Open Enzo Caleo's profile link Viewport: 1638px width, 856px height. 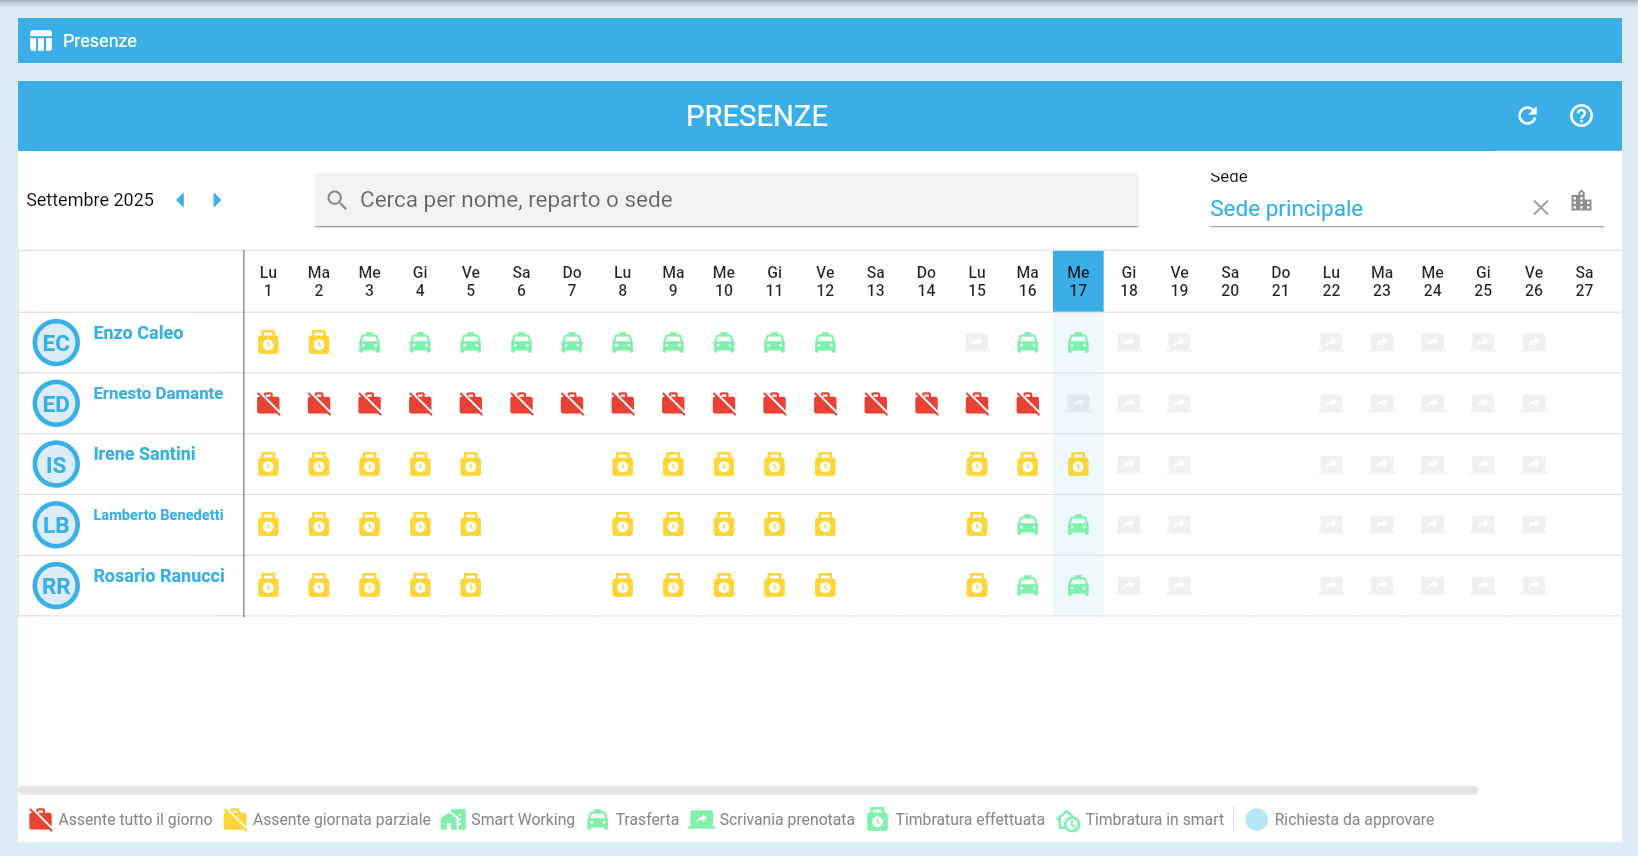[138, 333]
